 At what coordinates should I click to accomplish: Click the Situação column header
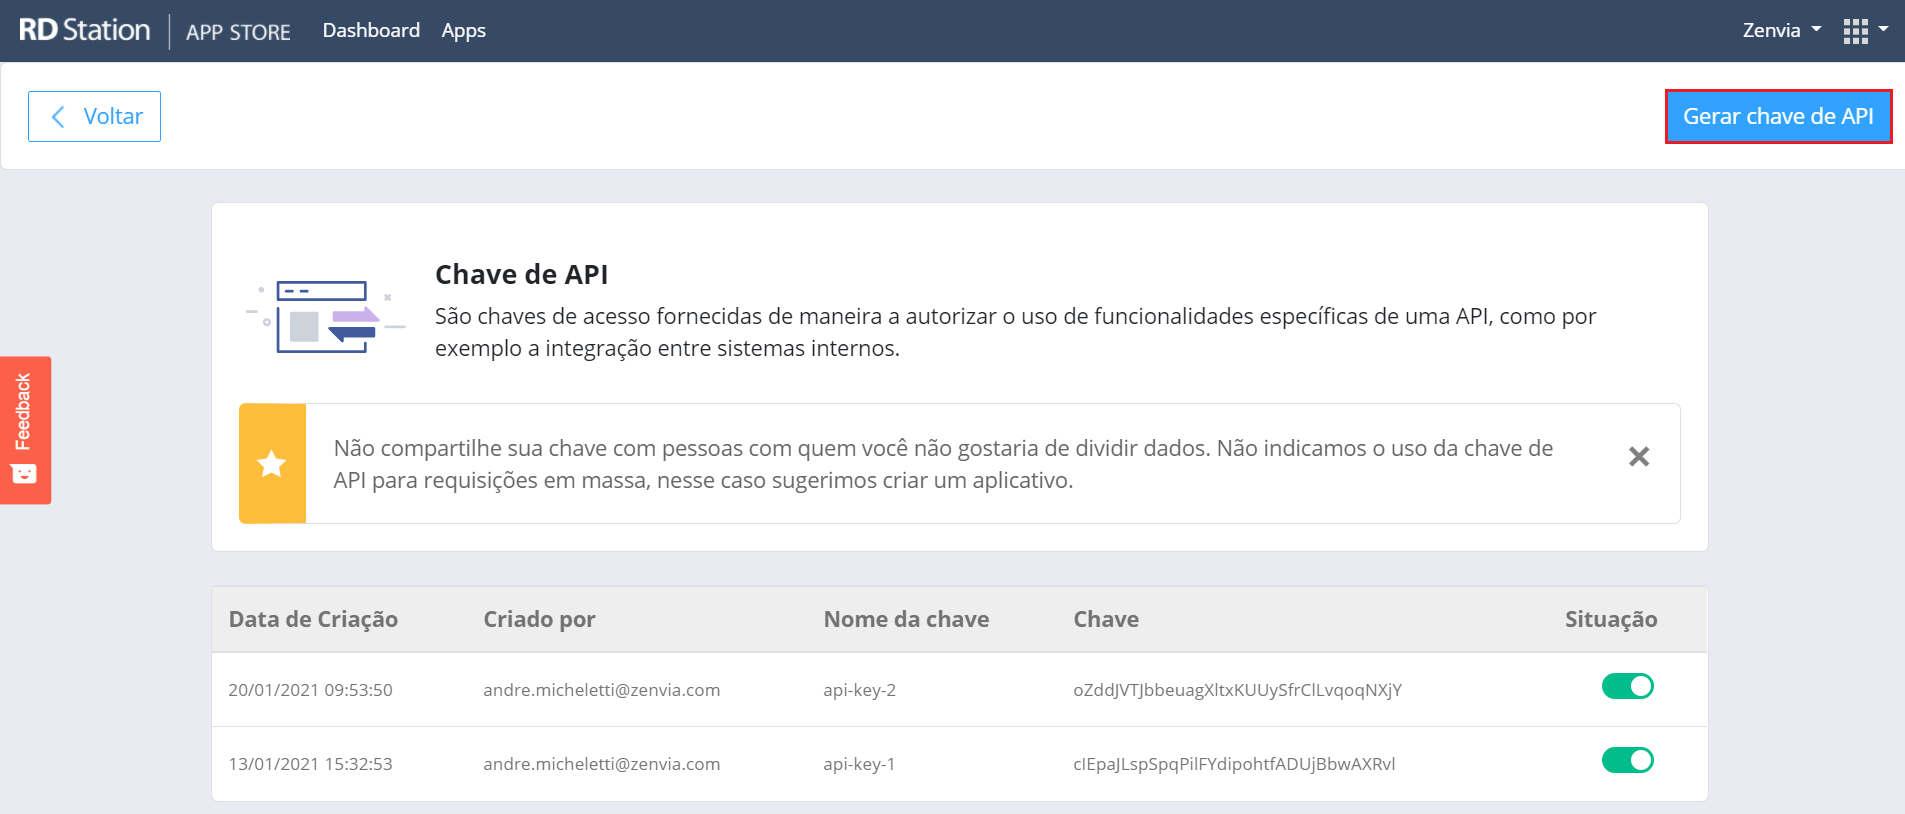[x=1610, y=619]
